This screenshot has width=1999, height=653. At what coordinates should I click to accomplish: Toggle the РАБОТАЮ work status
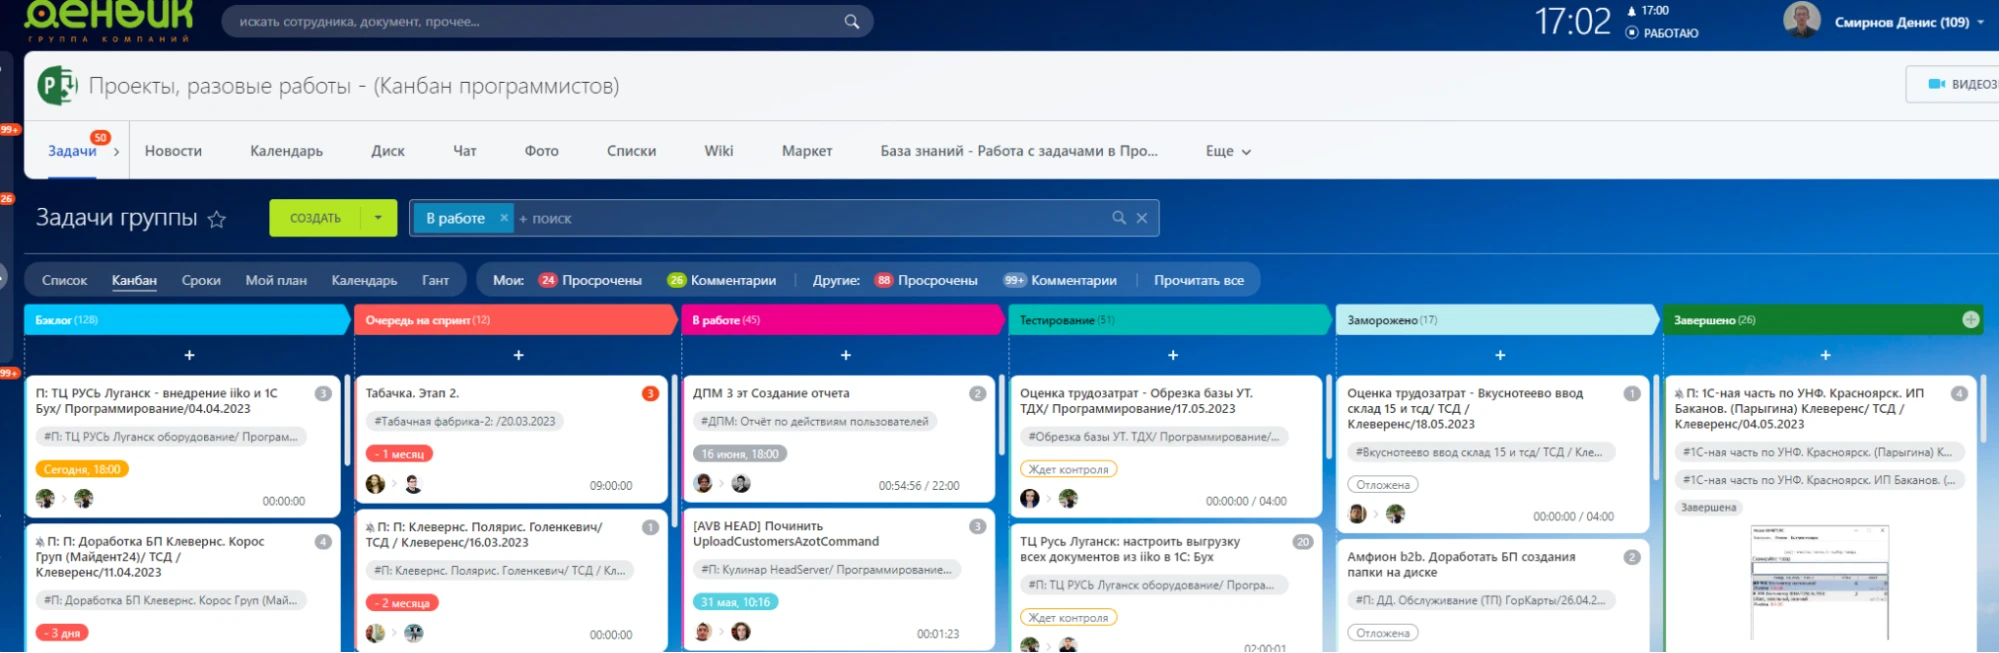pyautogui.click(x=1661, y=33)
